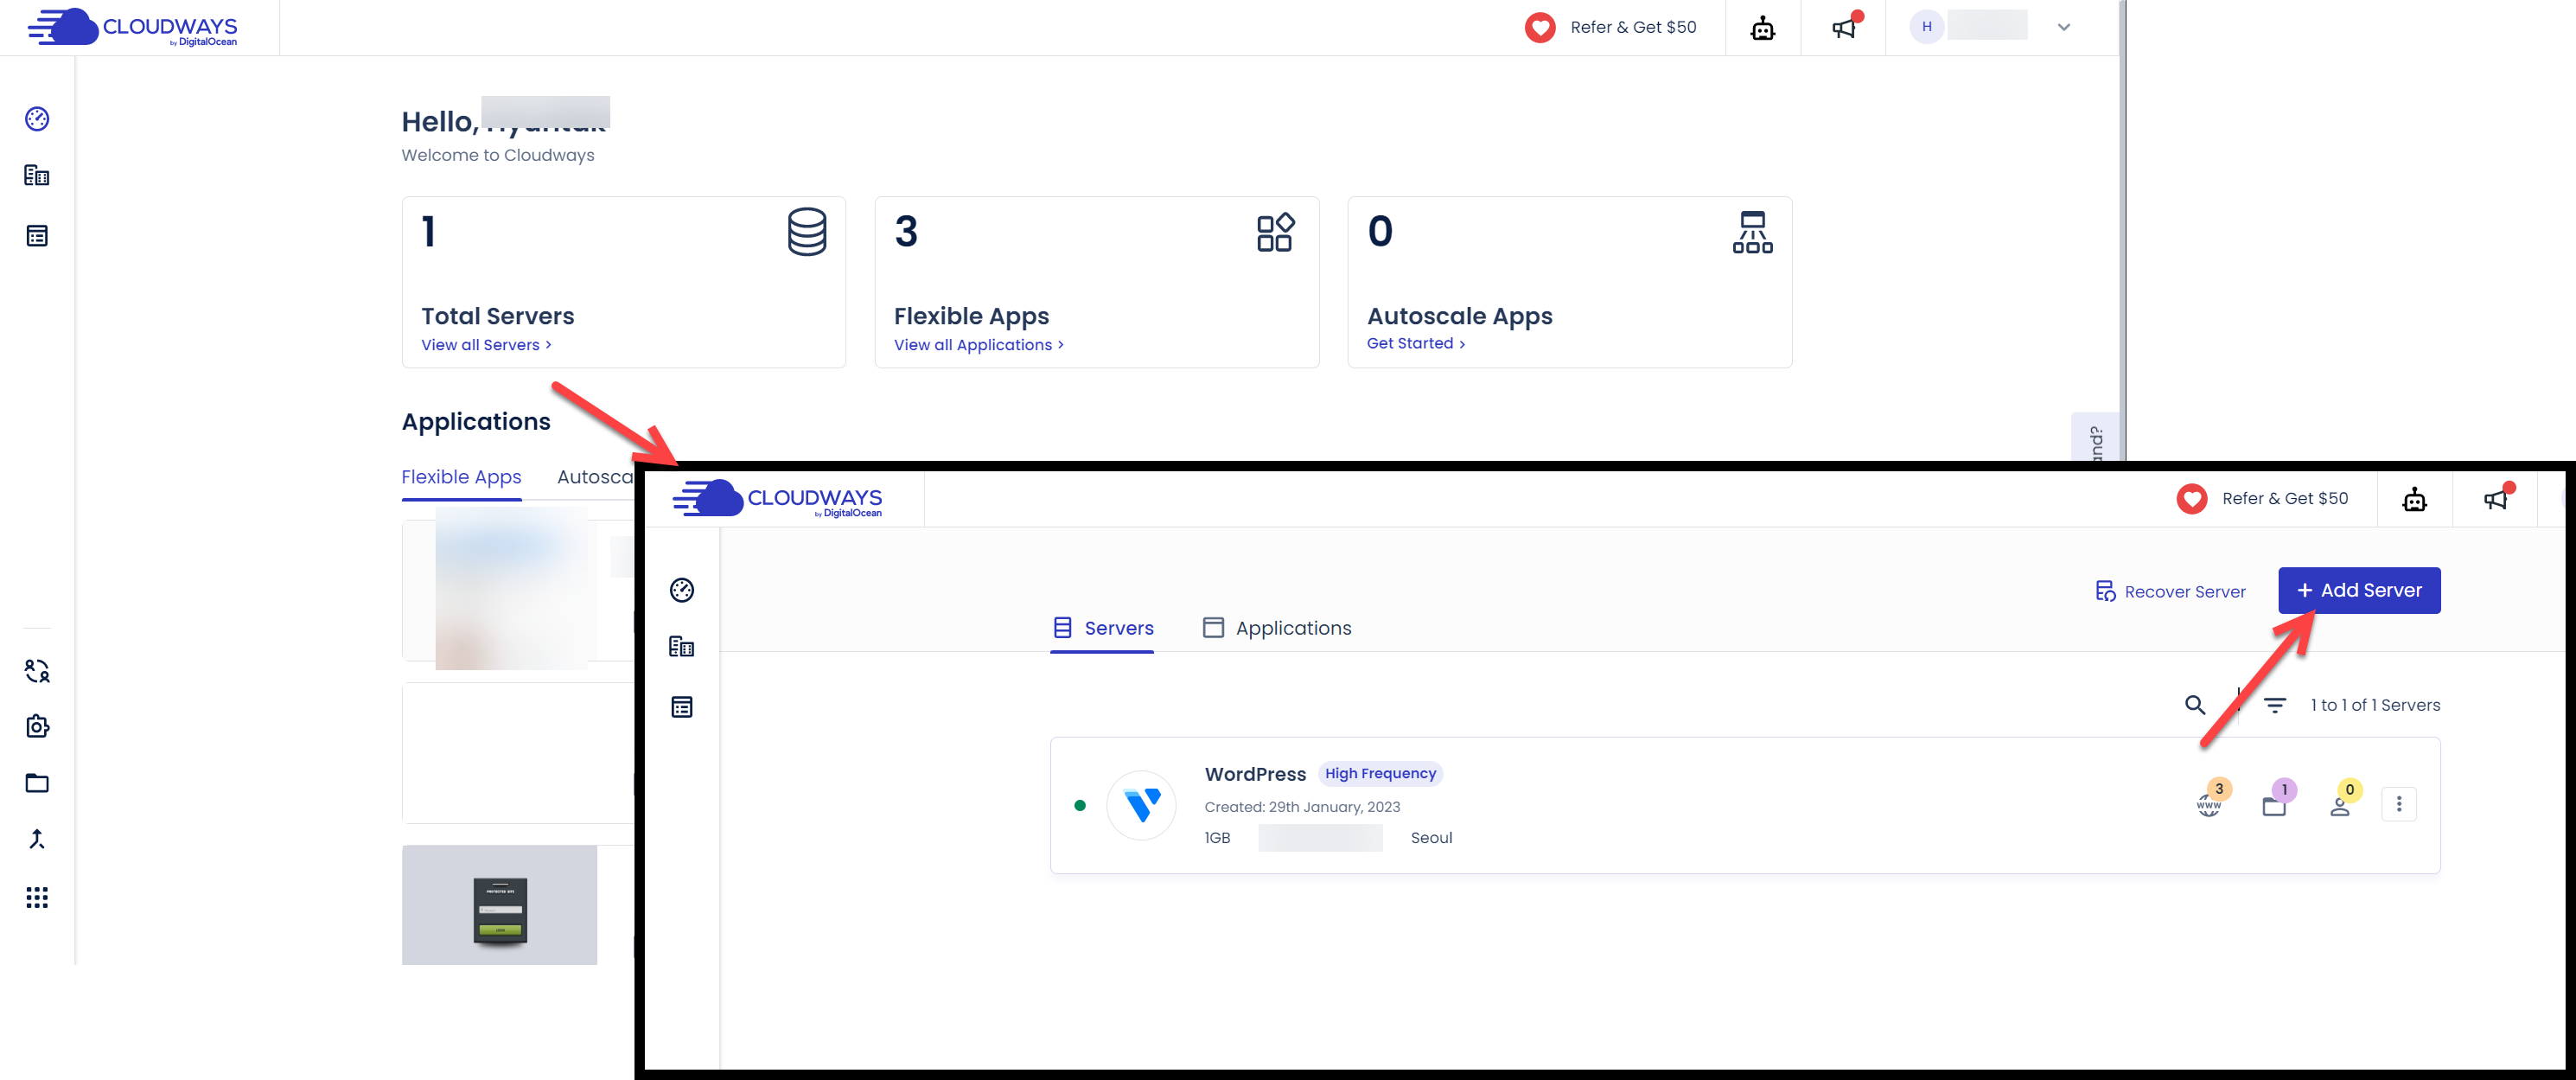Click the app thumbnail with login screen preview
Screen dimensions: 2576x1080
coord(499,906)
